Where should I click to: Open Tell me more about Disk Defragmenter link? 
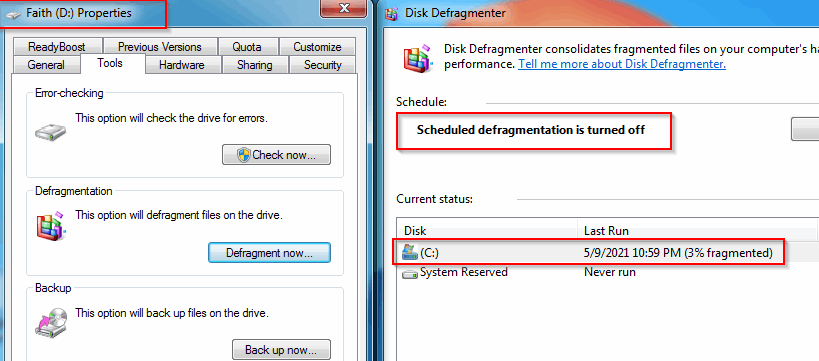click(622, 64)
